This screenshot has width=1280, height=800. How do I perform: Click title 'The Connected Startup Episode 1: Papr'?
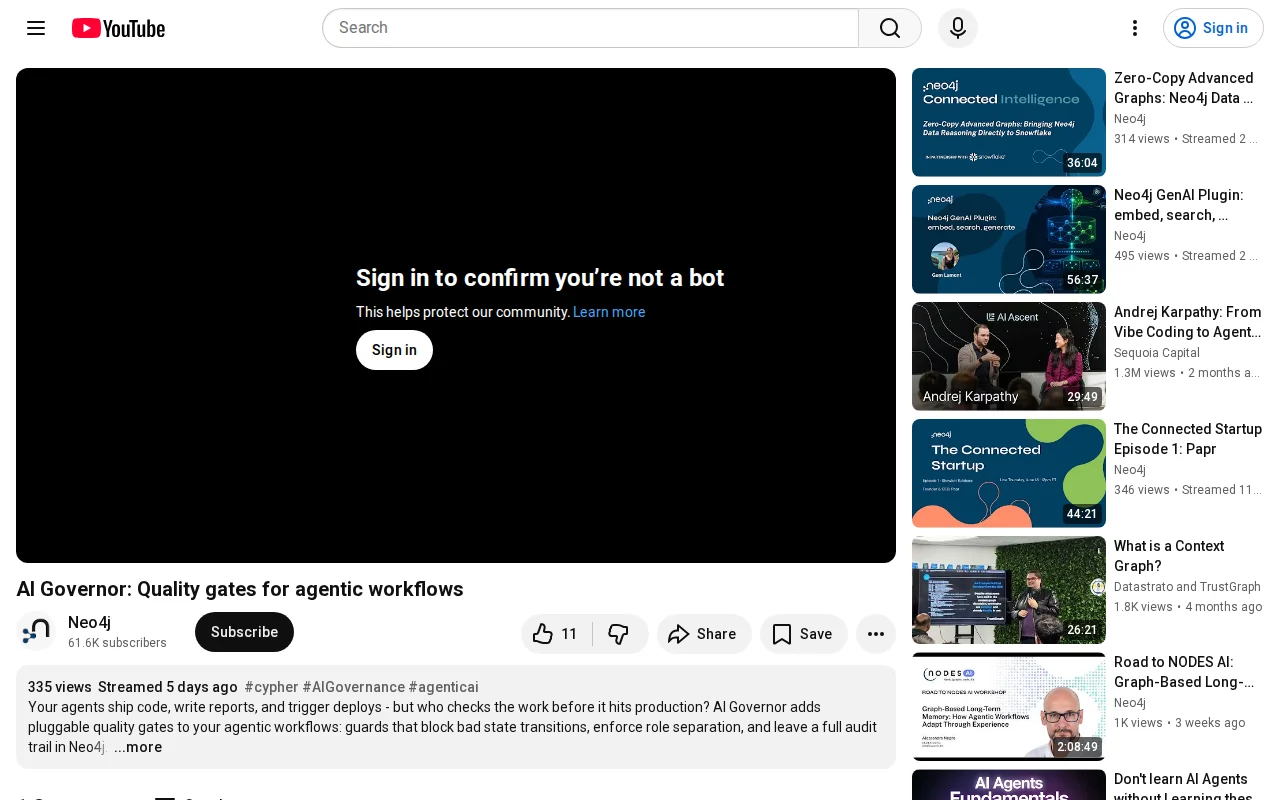pyautogui.click(x=1188, y=439)
